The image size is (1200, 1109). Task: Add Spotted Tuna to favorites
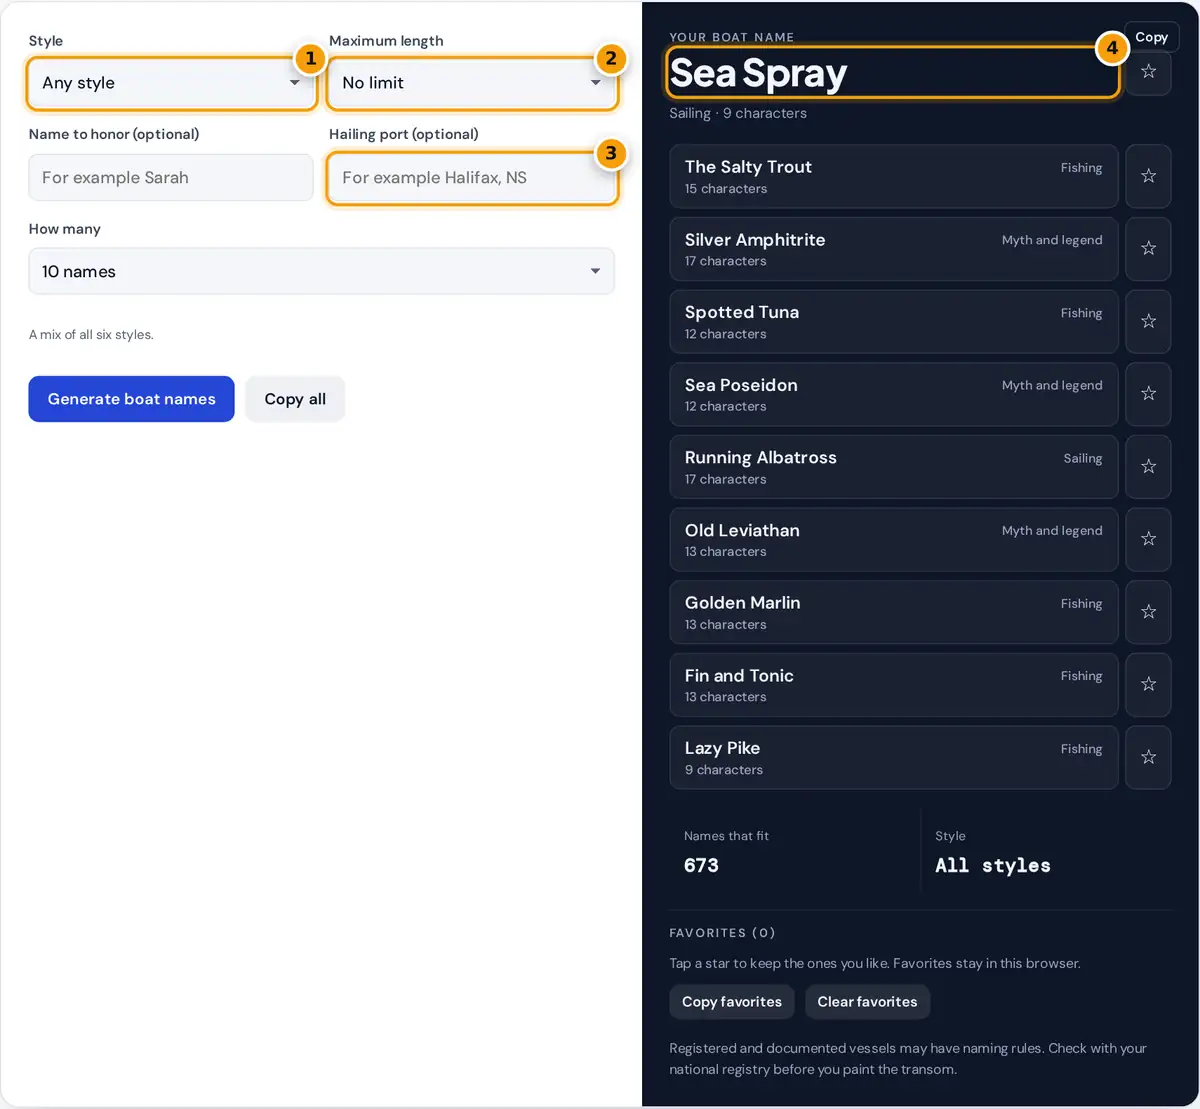click(1148, 321)
